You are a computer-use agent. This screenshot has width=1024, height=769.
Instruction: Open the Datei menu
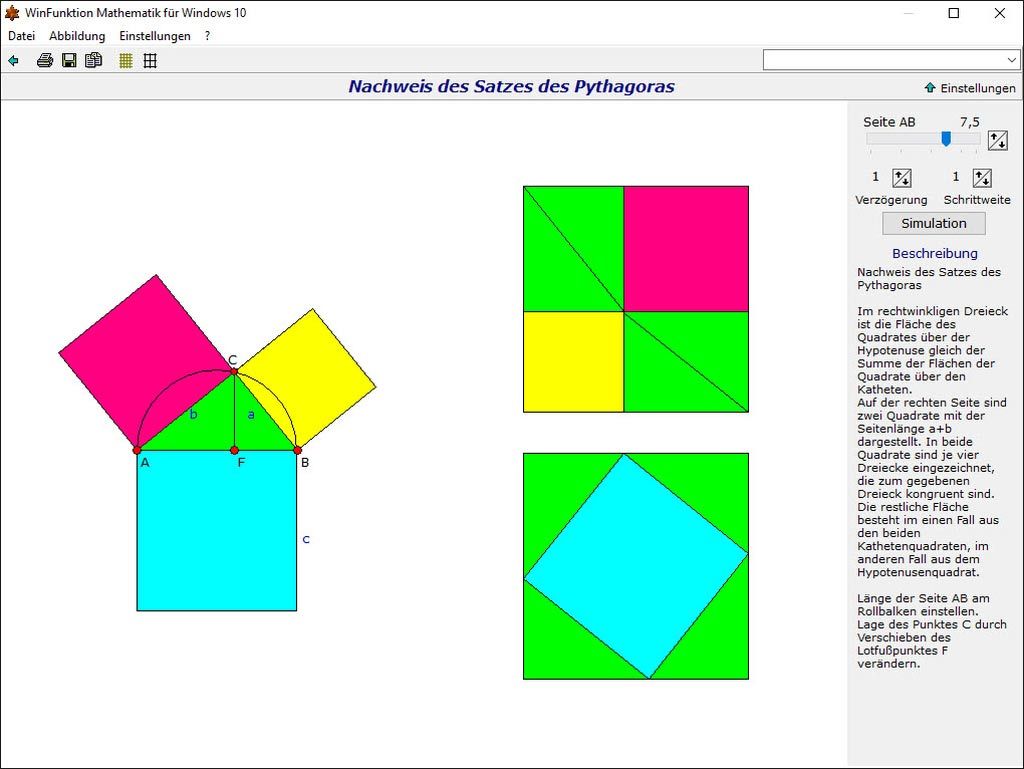click(21, 36)
